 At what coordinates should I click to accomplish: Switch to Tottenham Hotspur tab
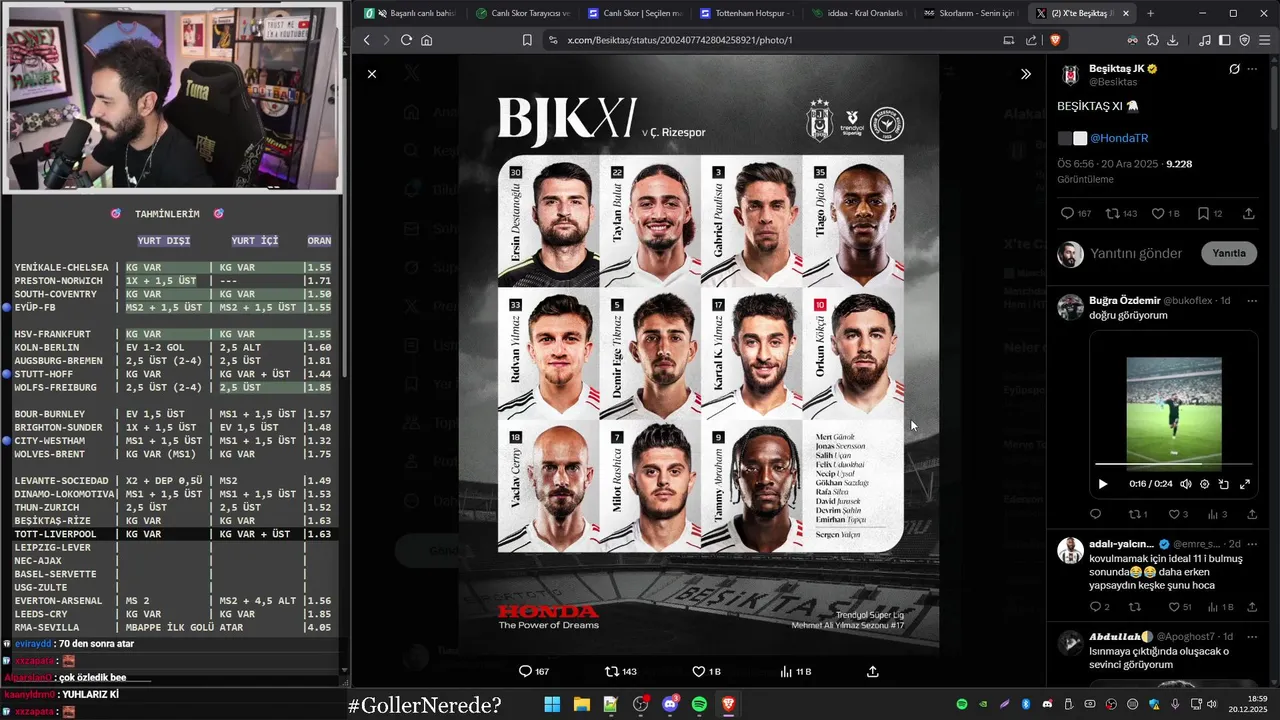745,13
